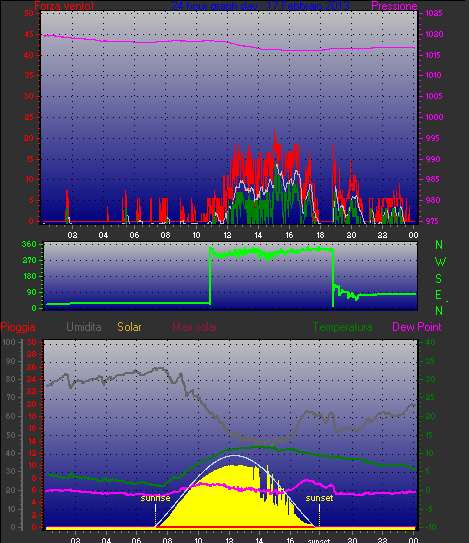469x543 pixels.
Task: Click the magenta Dew Point legend label
Action: 417,327
